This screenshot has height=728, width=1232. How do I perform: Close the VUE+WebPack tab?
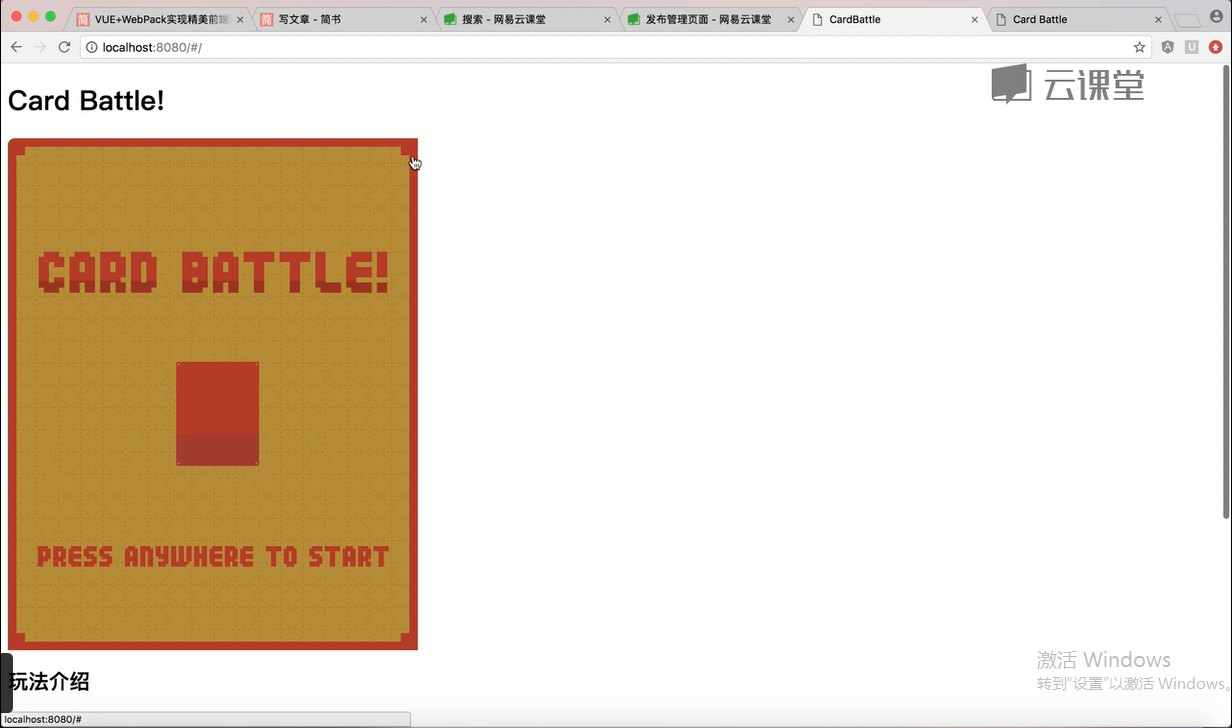pos(240,19)
